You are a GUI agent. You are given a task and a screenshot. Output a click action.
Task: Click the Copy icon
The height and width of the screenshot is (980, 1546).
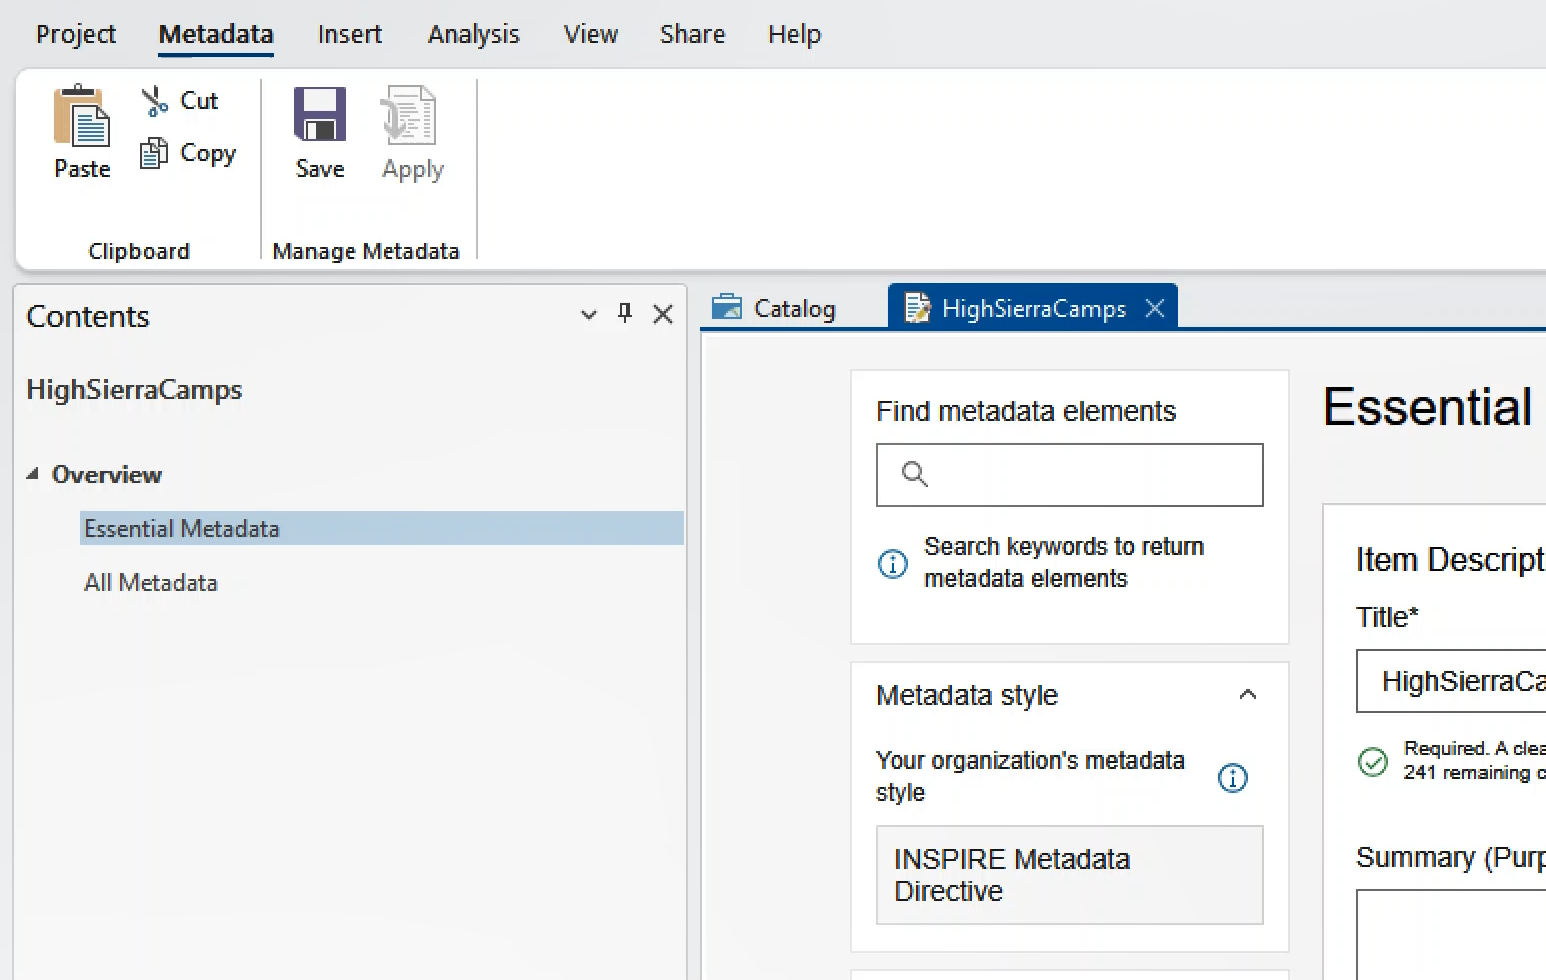click(x=153, y=152)
